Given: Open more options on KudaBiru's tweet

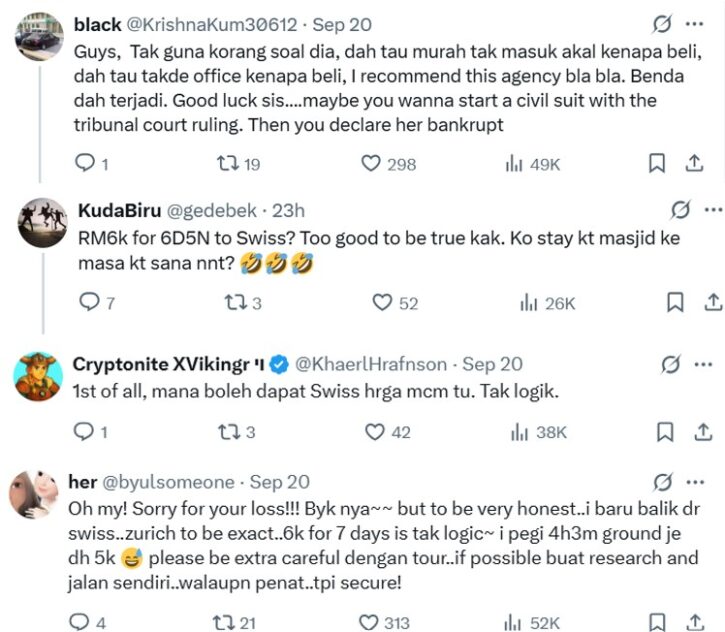Looking at the screenshot, I should tap(713, 210).
